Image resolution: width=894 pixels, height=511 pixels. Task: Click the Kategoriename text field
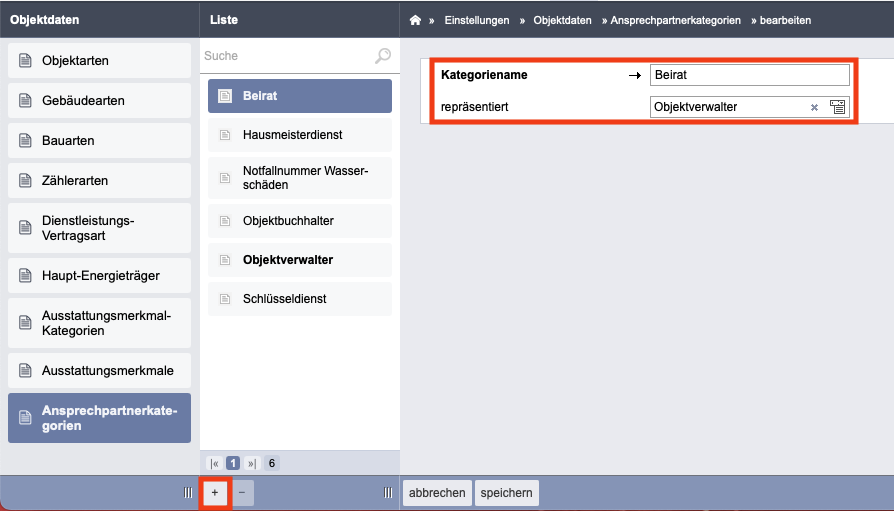[x=750, y=75]
